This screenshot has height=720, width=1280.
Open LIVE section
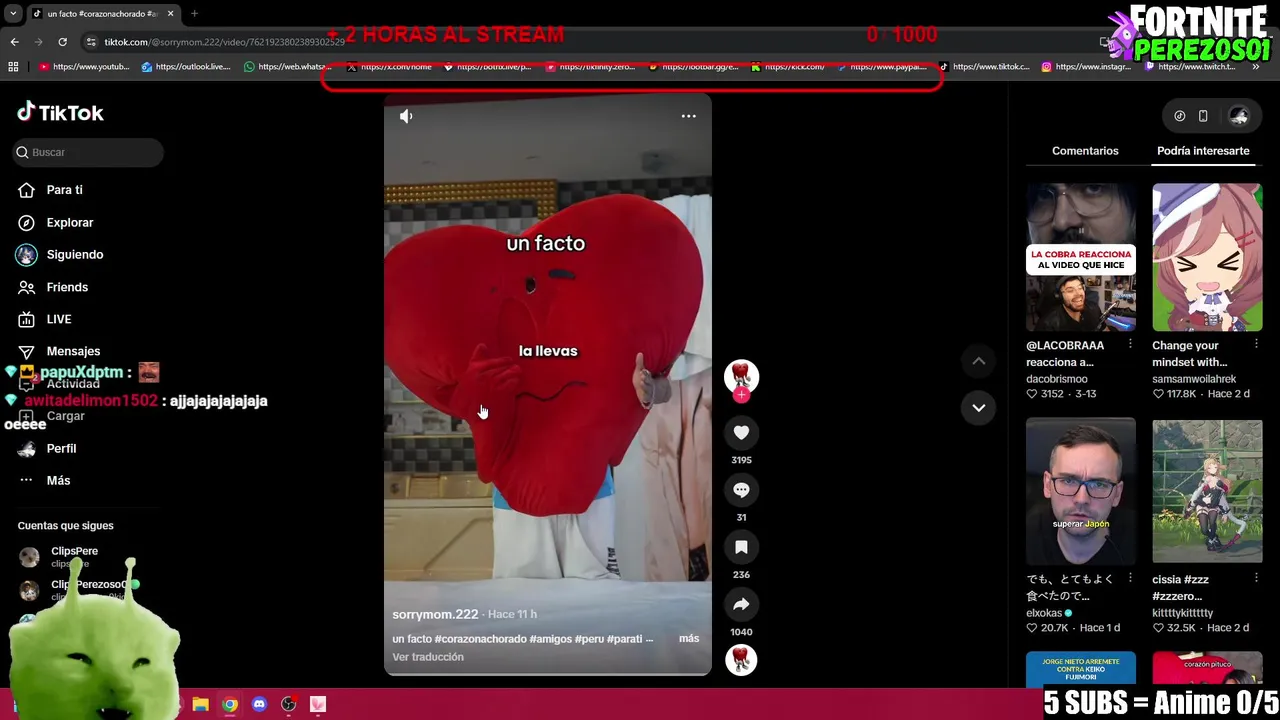(x=59, y=319)
